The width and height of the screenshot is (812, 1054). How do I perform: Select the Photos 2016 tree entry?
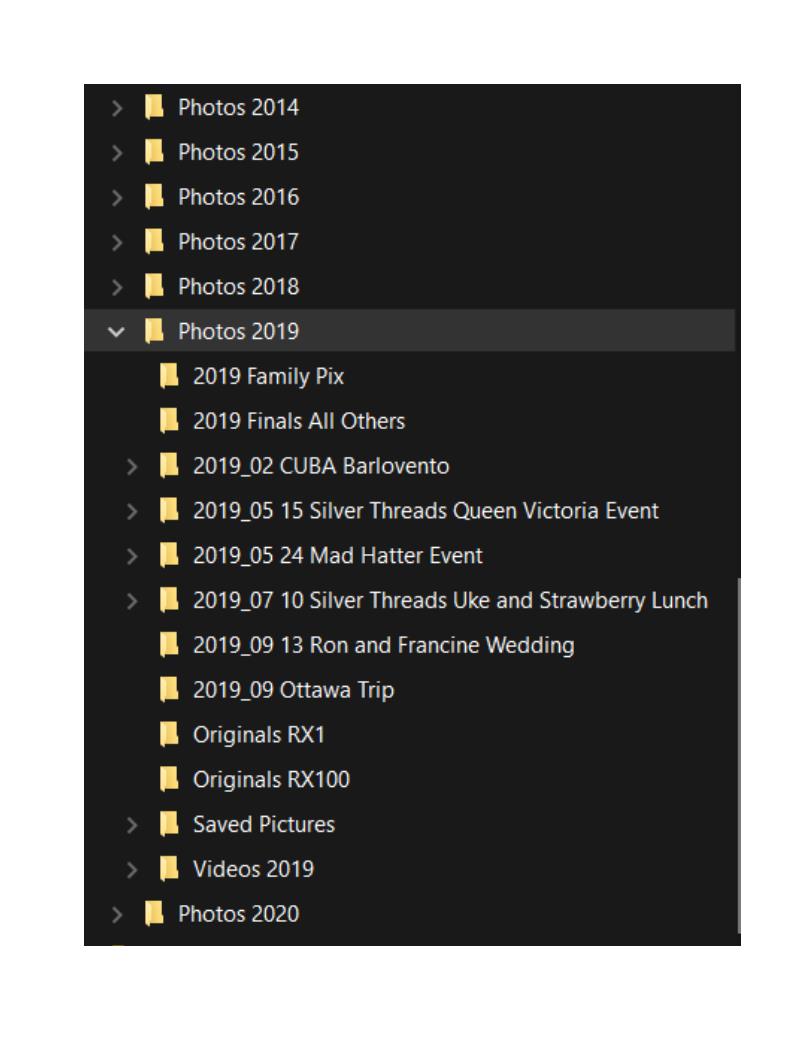point(238,197)
